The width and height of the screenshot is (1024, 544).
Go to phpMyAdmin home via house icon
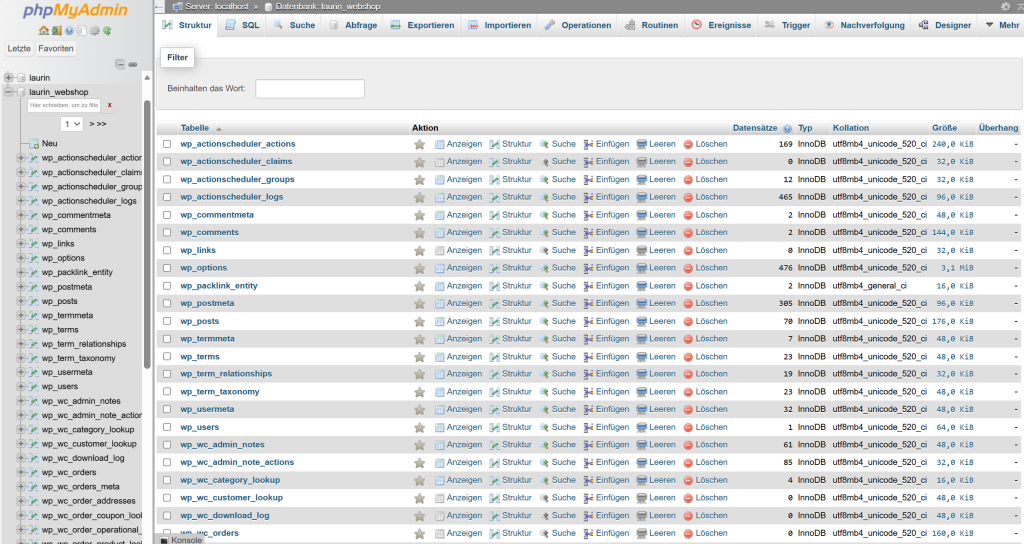tap(44, 31)
